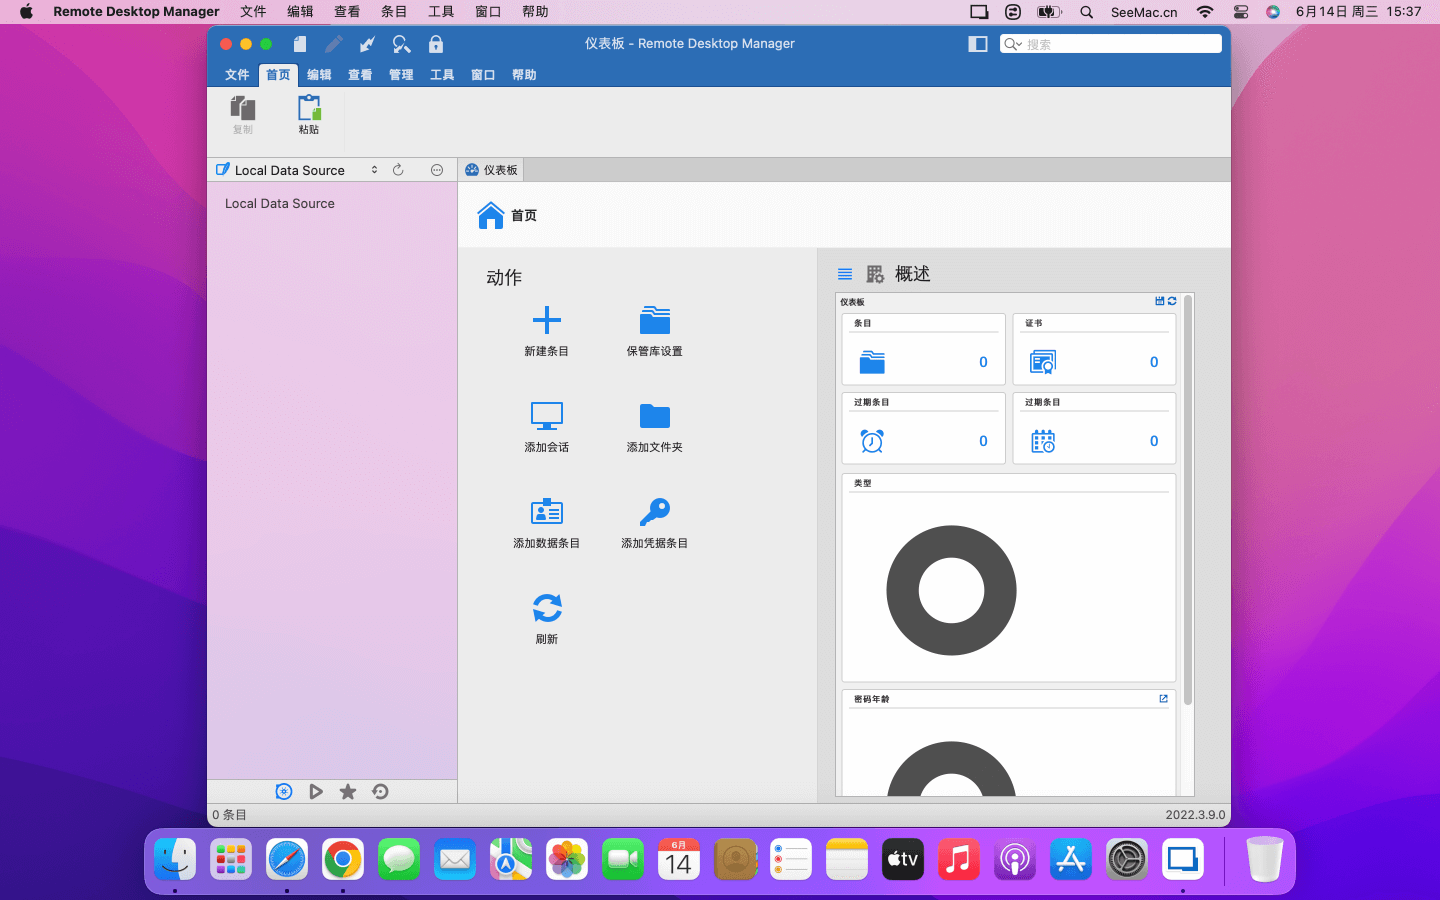Screen dimensions: 1440x900
Task: Select Local Data Source in navigation tree
Action: point(280,204)
